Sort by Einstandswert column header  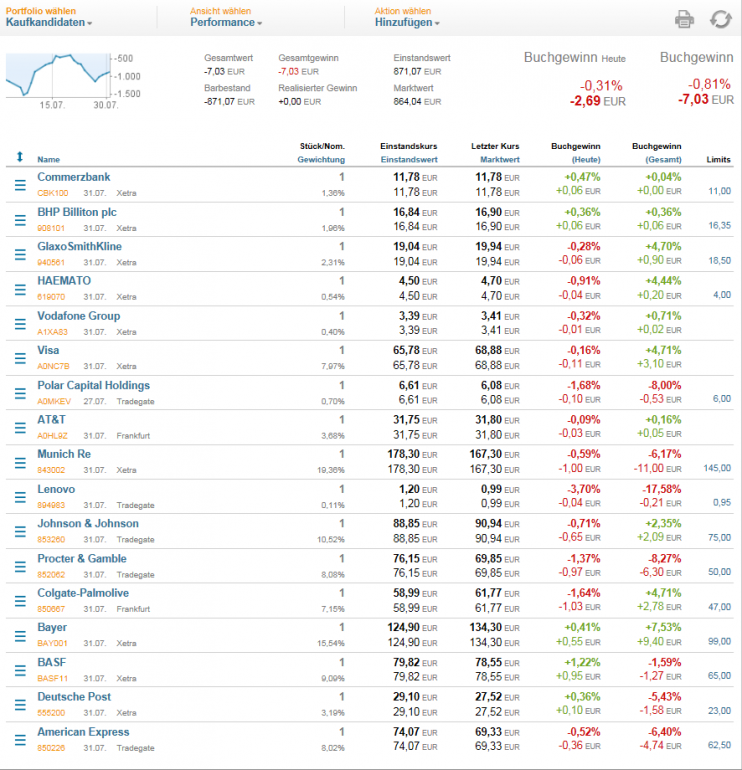pyautogui.click(x=409, y=159)
